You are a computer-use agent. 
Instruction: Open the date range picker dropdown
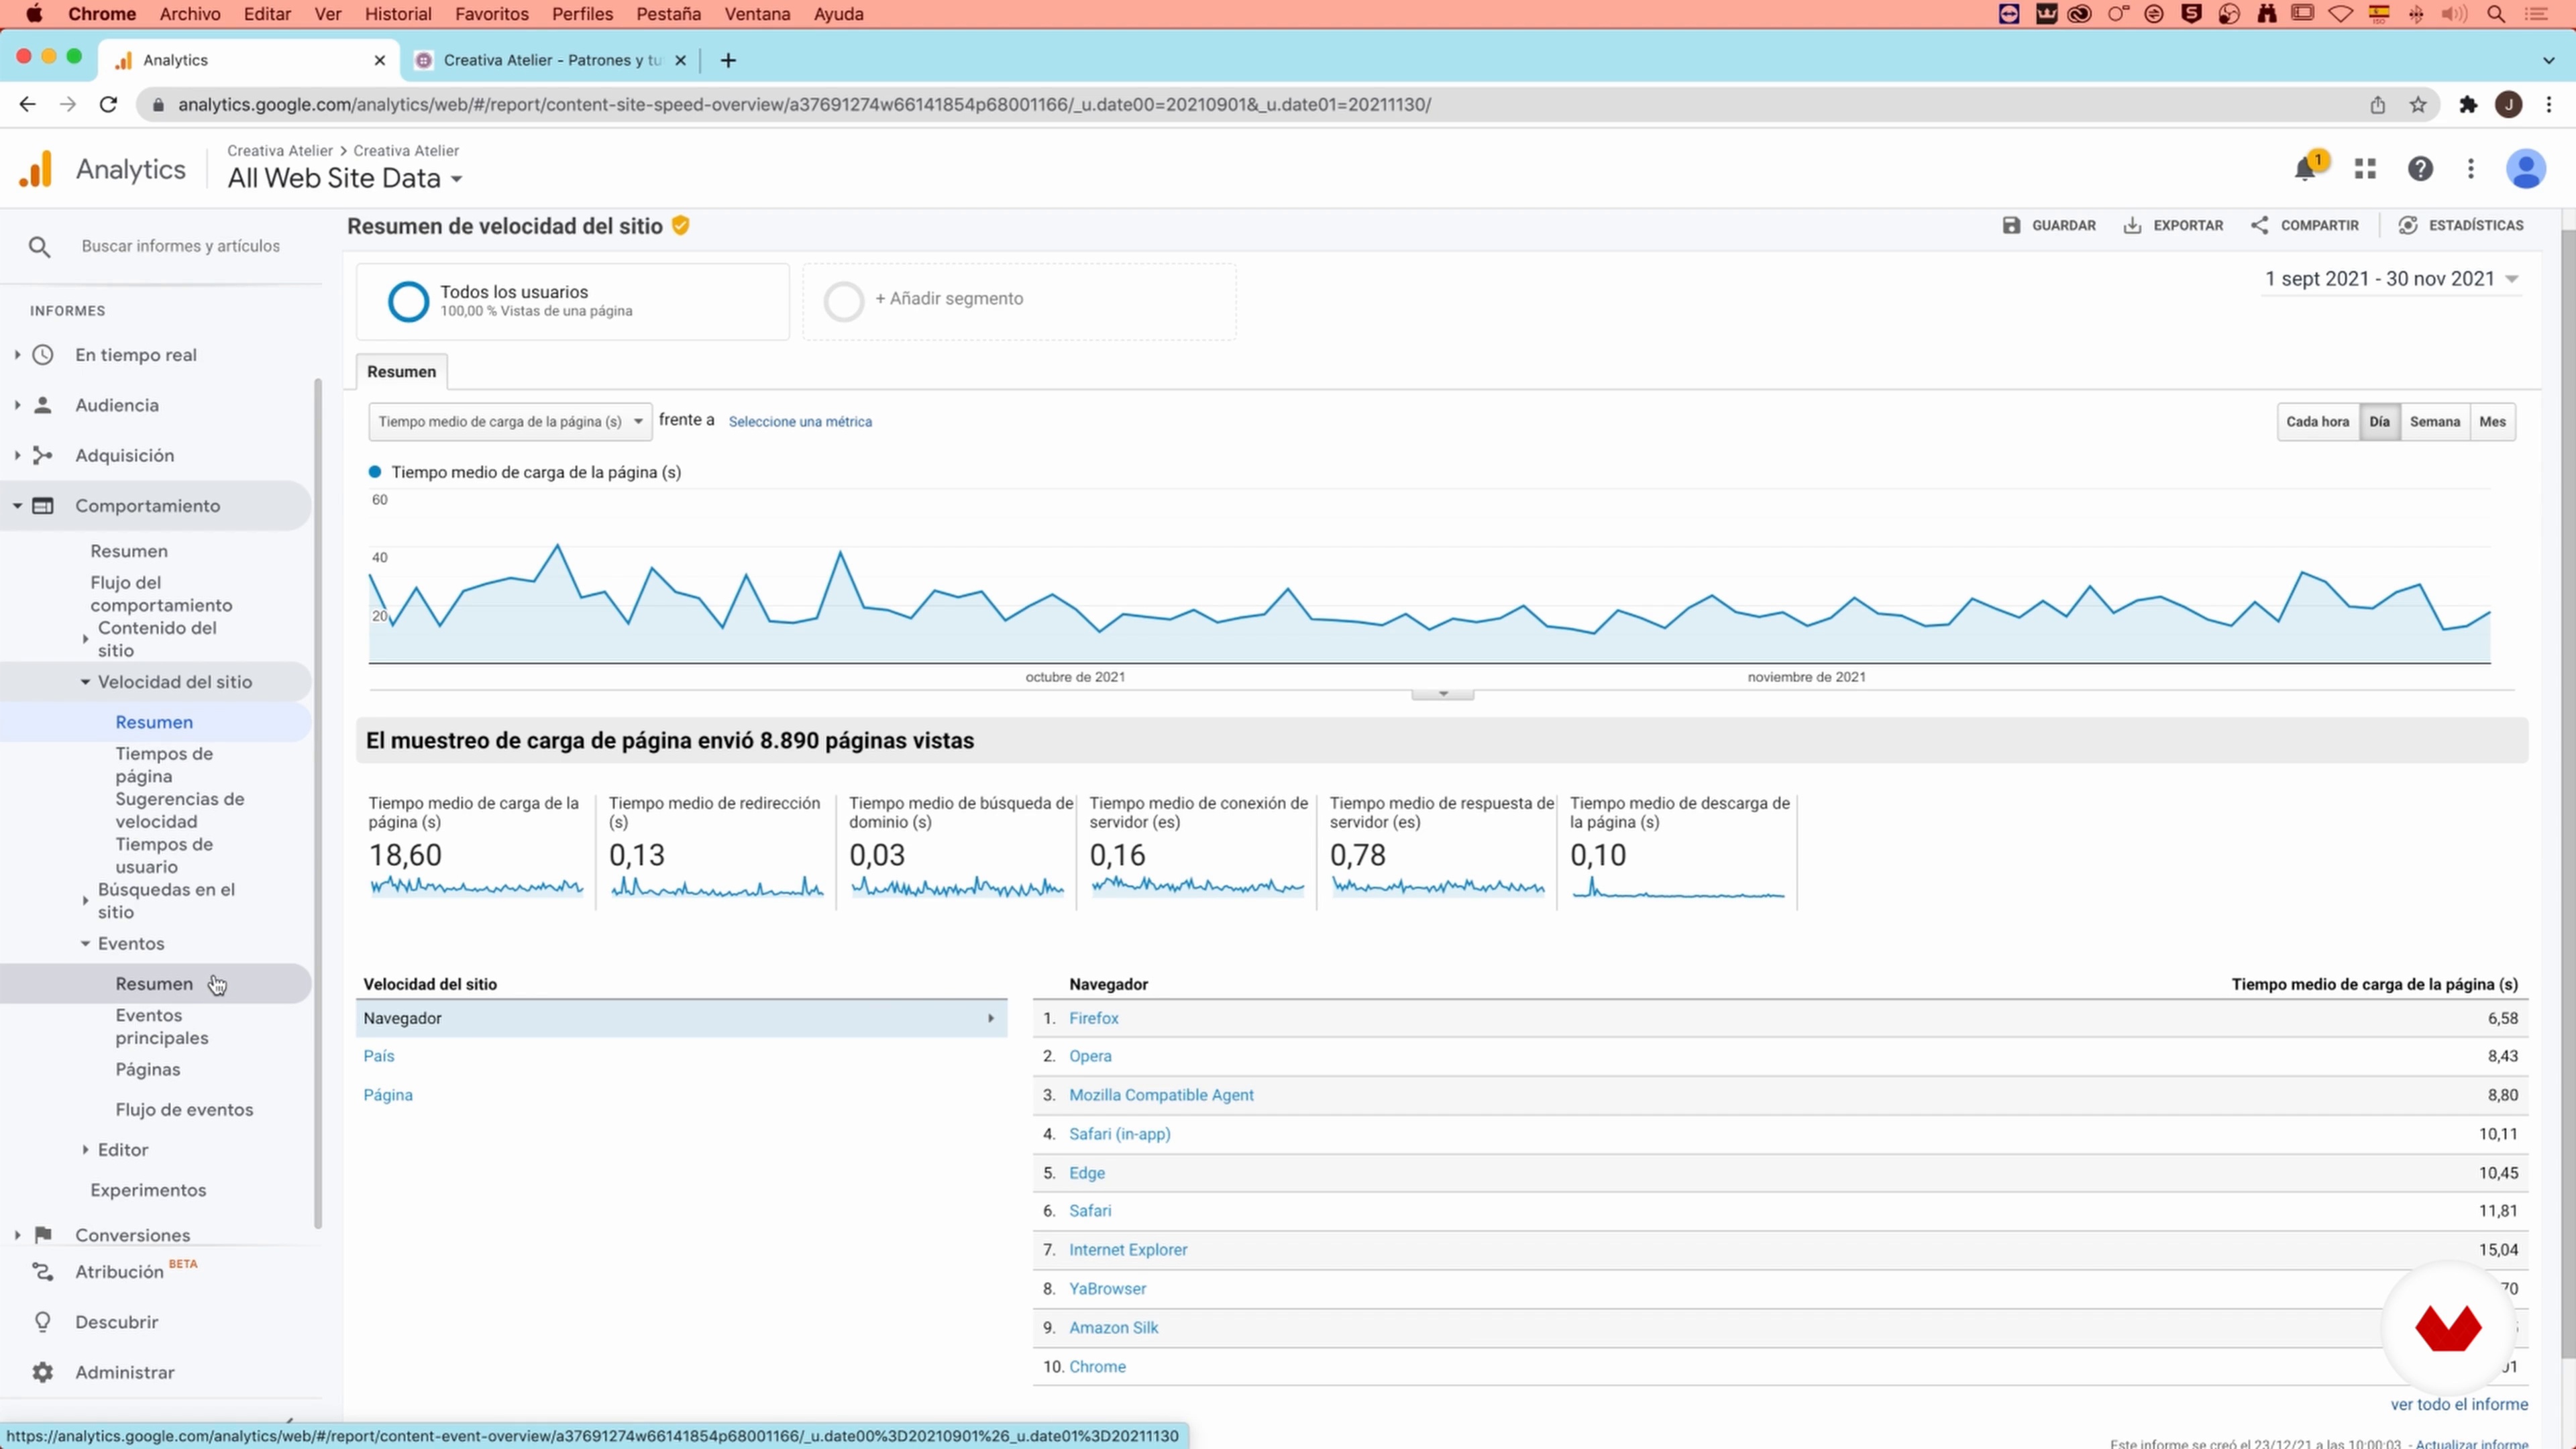[x=2392, y=279]
